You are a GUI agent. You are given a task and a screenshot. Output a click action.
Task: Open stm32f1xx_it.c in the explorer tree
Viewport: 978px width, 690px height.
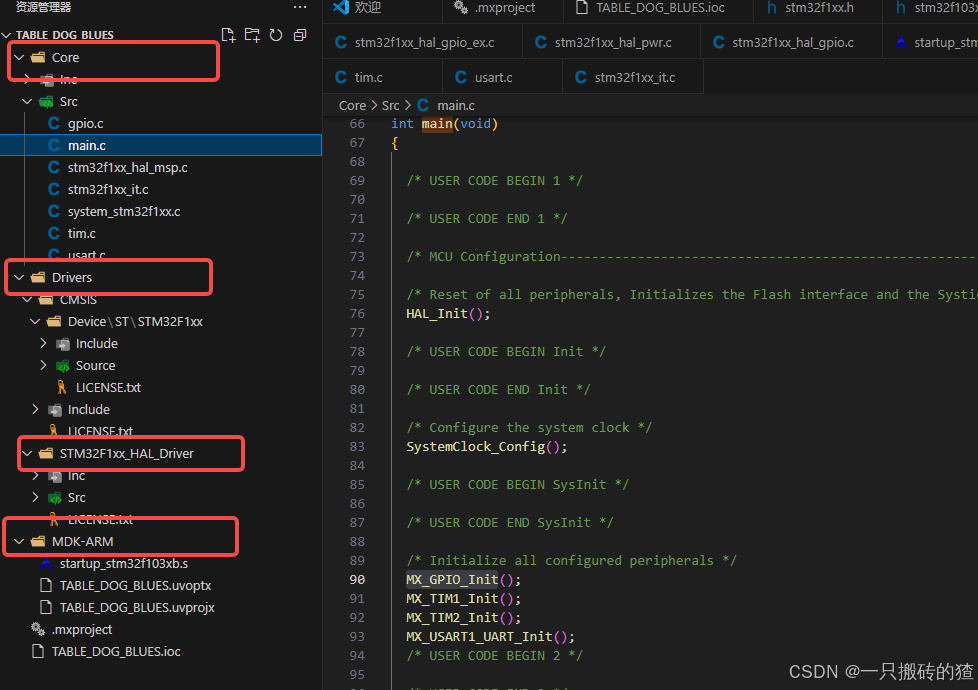tap(108, 189)
